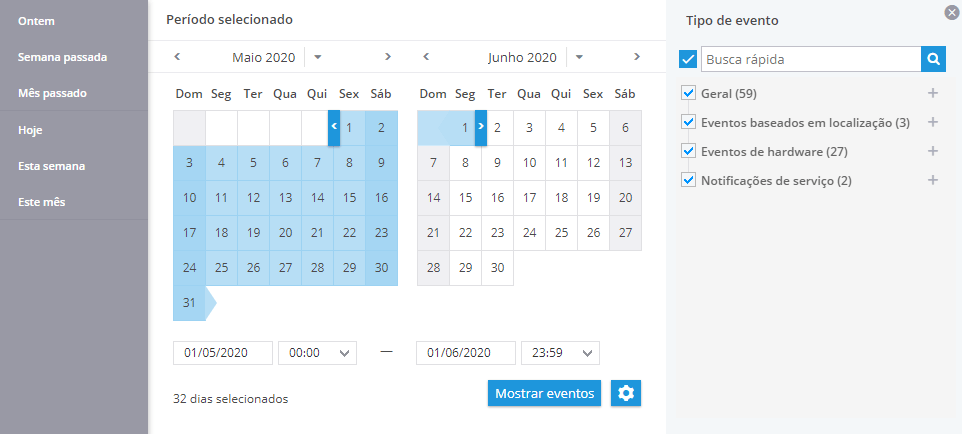Screen dimensions: 962x434
Task: Select Semana passada preset
Action: [x=63, y=57]
